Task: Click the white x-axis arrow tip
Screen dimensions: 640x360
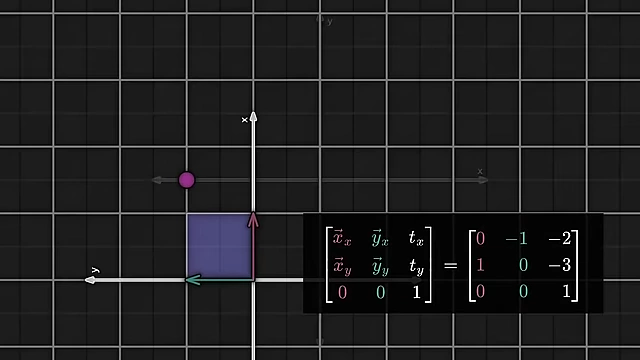Action: [x=253, y=117]
